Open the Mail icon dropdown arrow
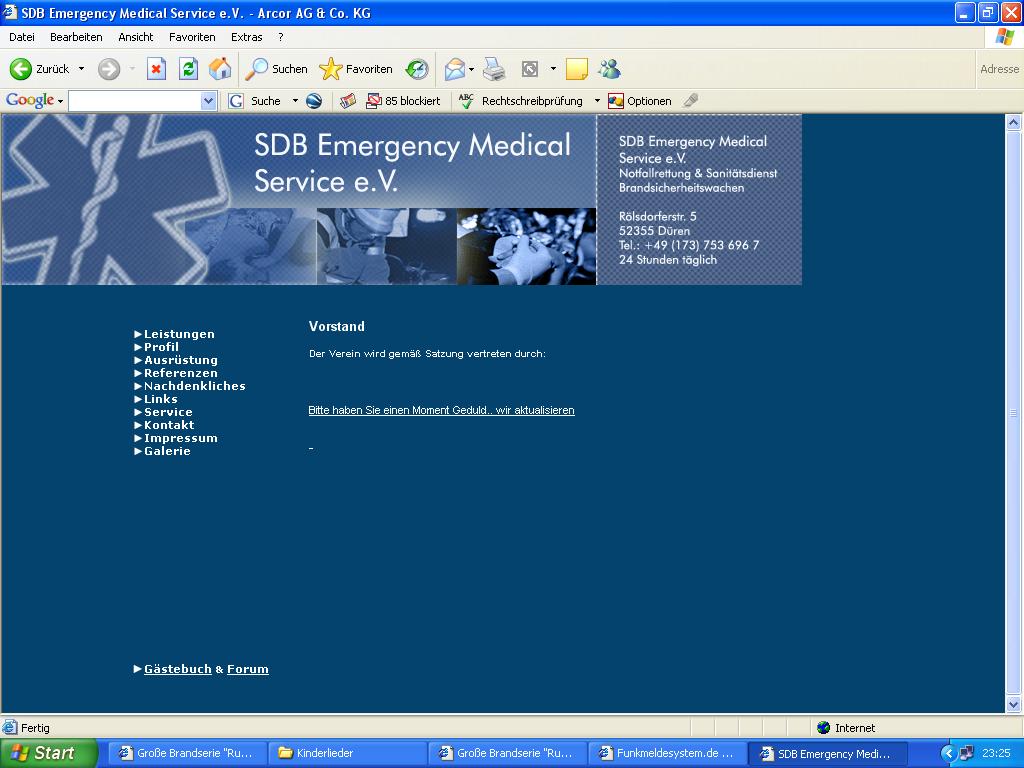The image size is (1024, 768). point(472,69)
